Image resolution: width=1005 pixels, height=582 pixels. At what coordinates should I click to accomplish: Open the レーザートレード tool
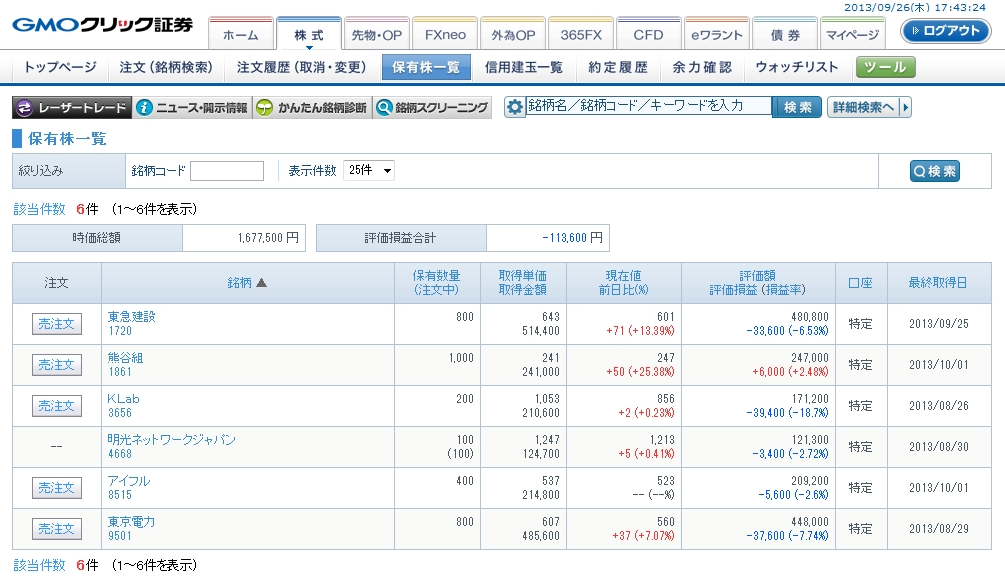(x=72, y=108)
